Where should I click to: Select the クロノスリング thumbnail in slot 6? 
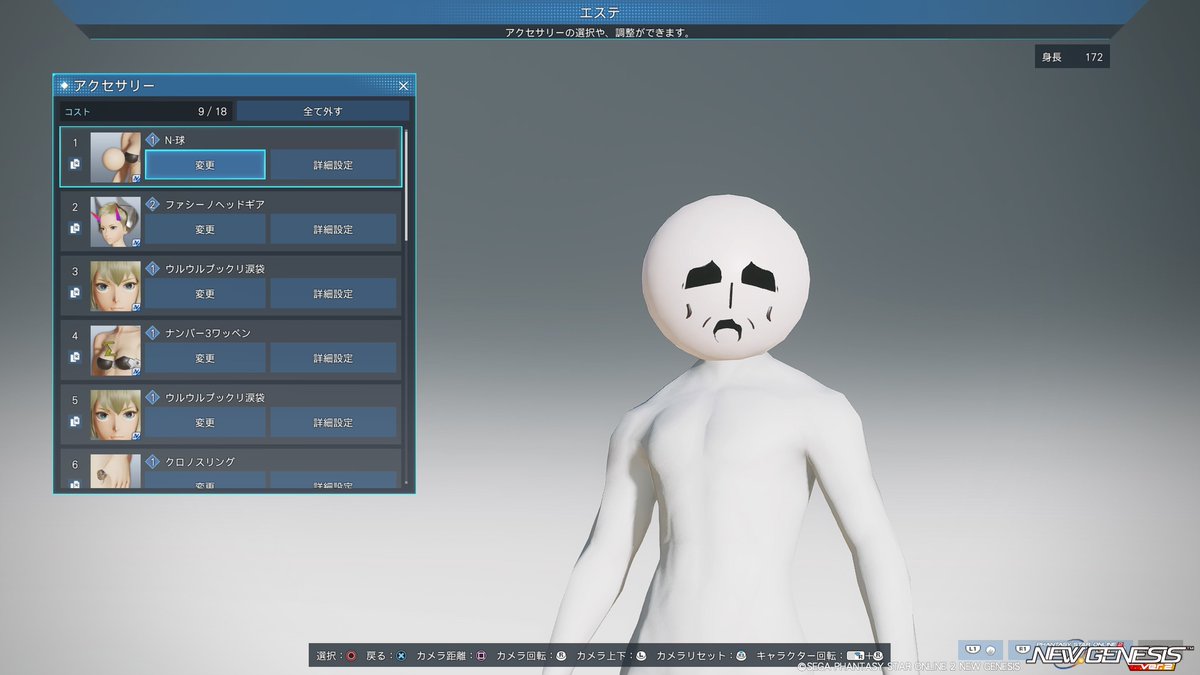coord(115,471)
